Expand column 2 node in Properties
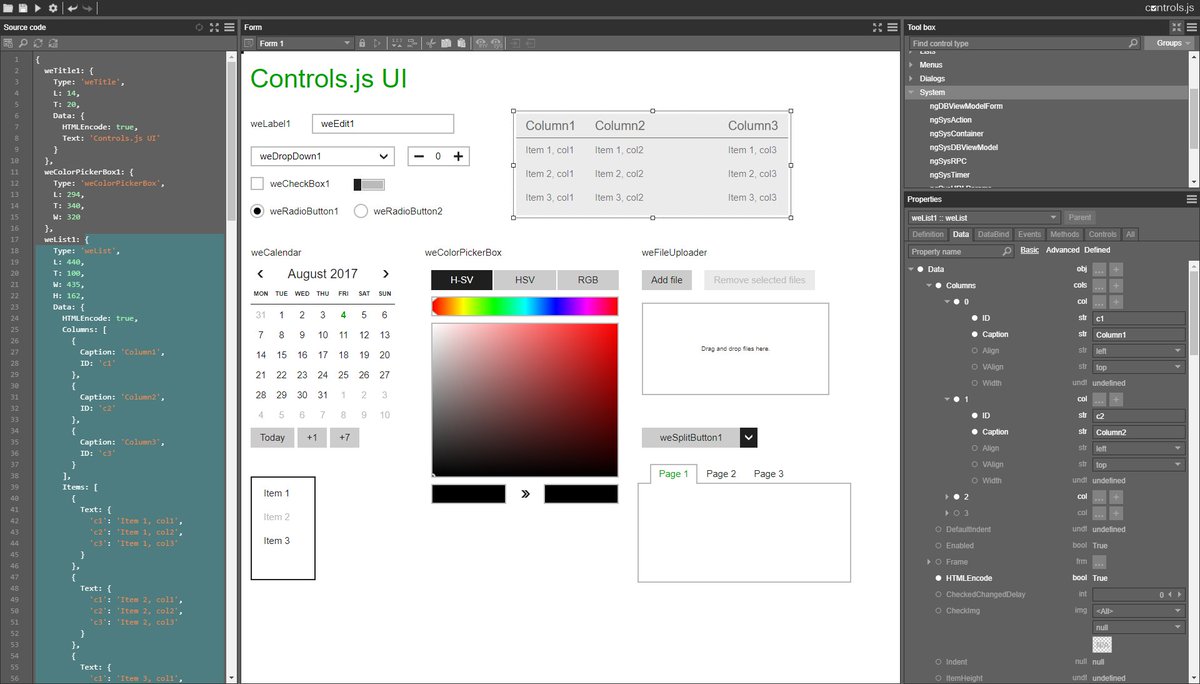 coord(947,496)
